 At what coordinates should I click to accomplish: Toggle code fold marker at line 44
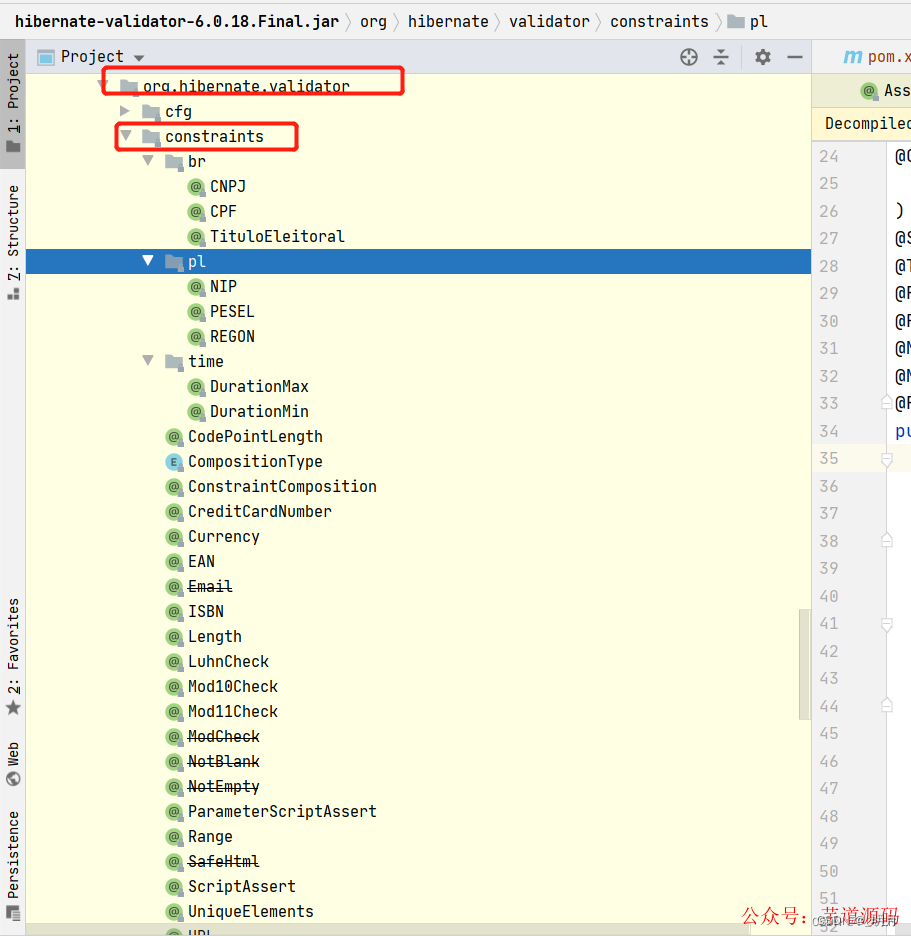click(x=887, y=706)
